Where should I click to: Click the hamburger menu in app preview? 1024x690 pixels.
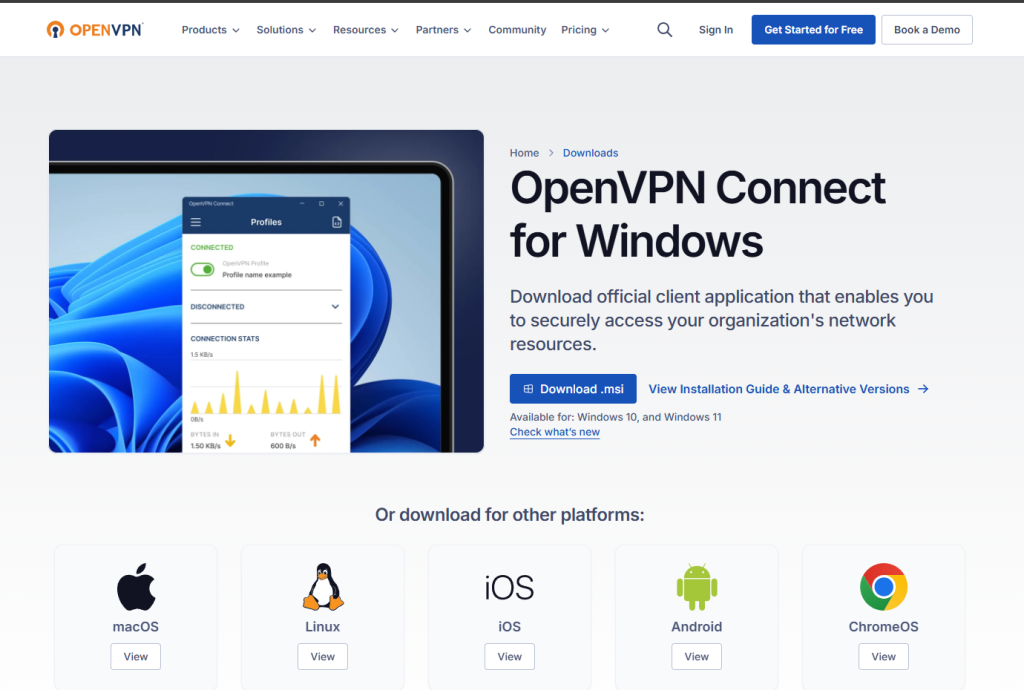click(x=196, y=222)
